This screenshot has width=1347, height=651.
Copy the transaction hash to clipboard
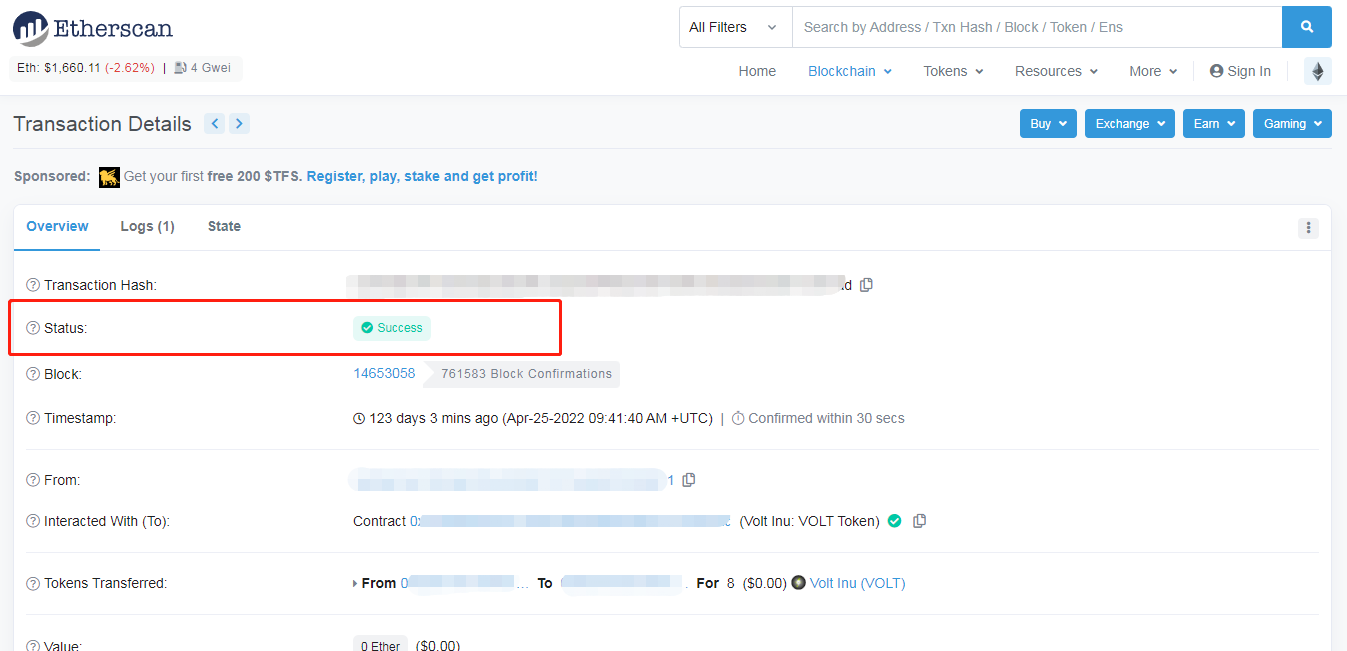point(866,285)
